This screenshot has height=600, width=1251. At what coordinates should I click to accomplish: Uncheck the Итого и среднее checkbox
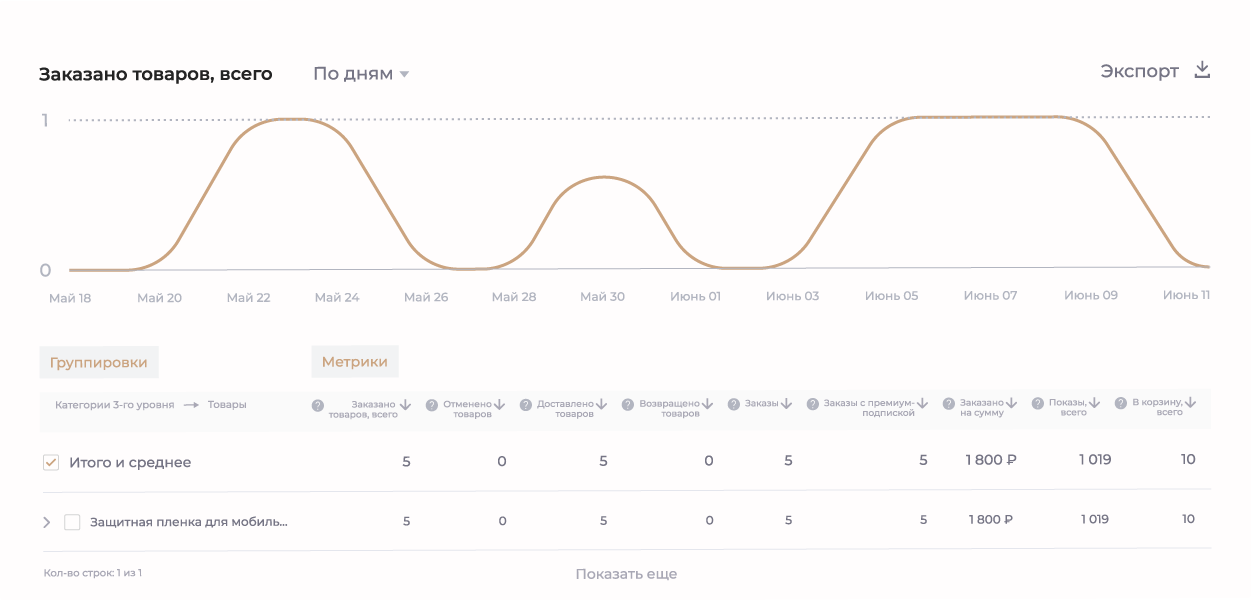(51, 463)
